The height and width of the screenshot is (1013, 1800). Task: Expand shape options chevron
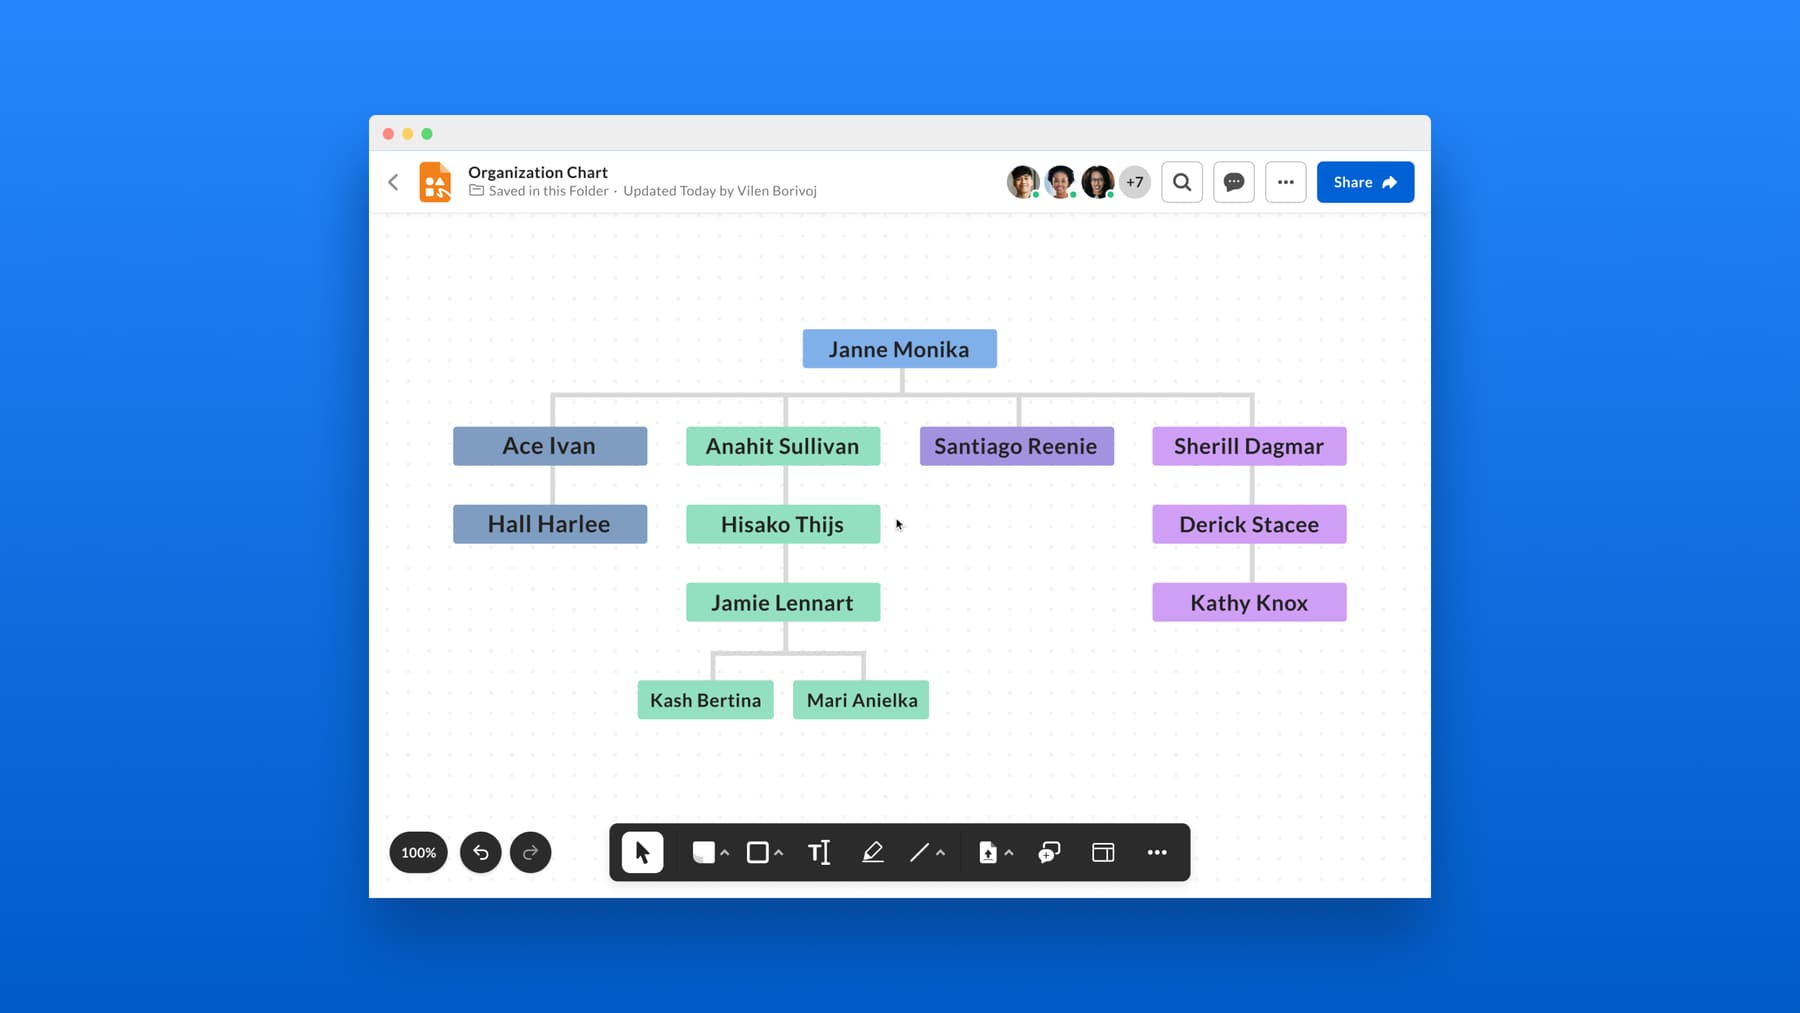tap(779, 853)
